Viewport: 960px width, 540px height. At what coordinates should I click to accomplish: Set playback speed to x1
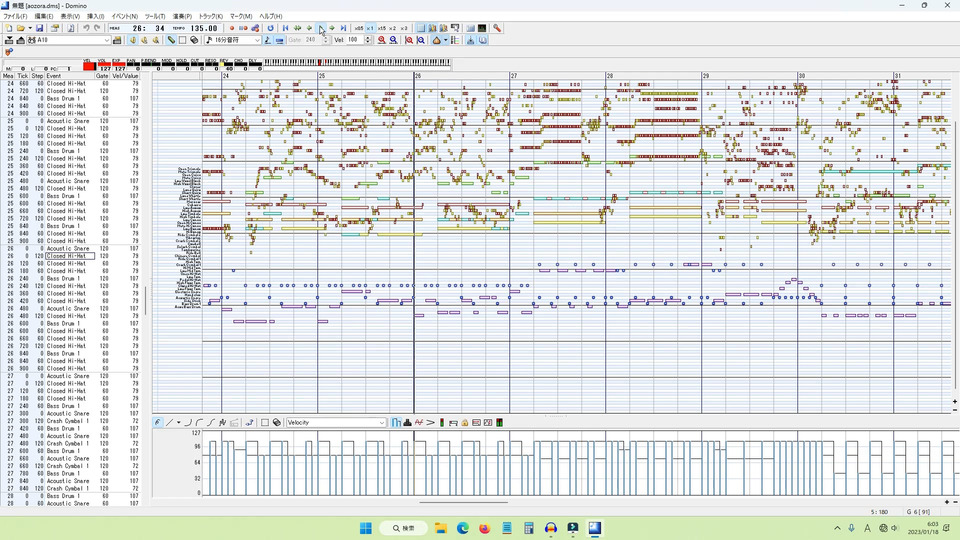(x=370, y=28)
